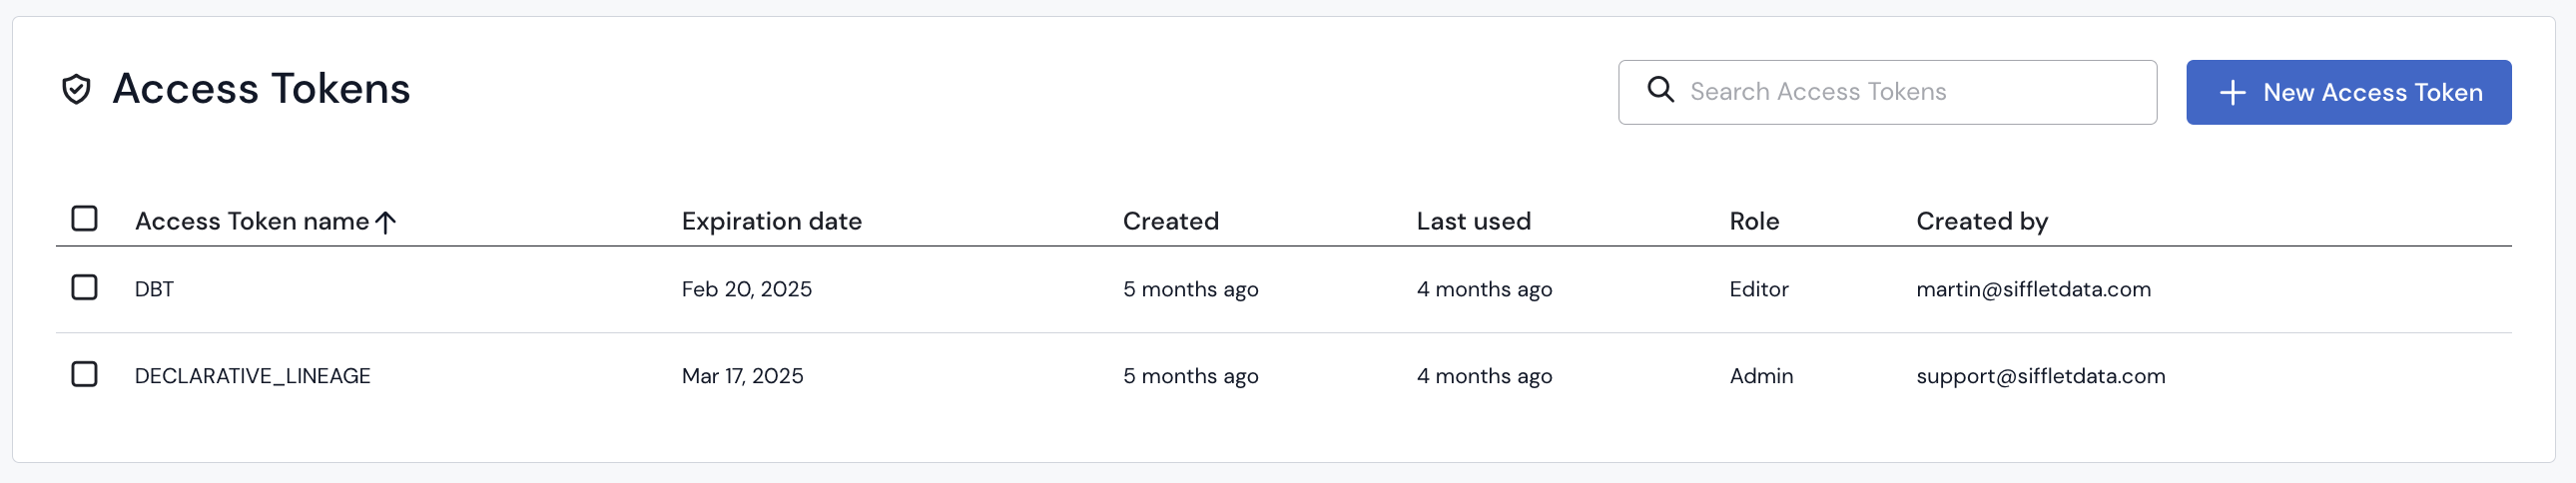2576x483 pixels.
Task: Click the Feb 20, 2025 expiration date
Action: 746,290
